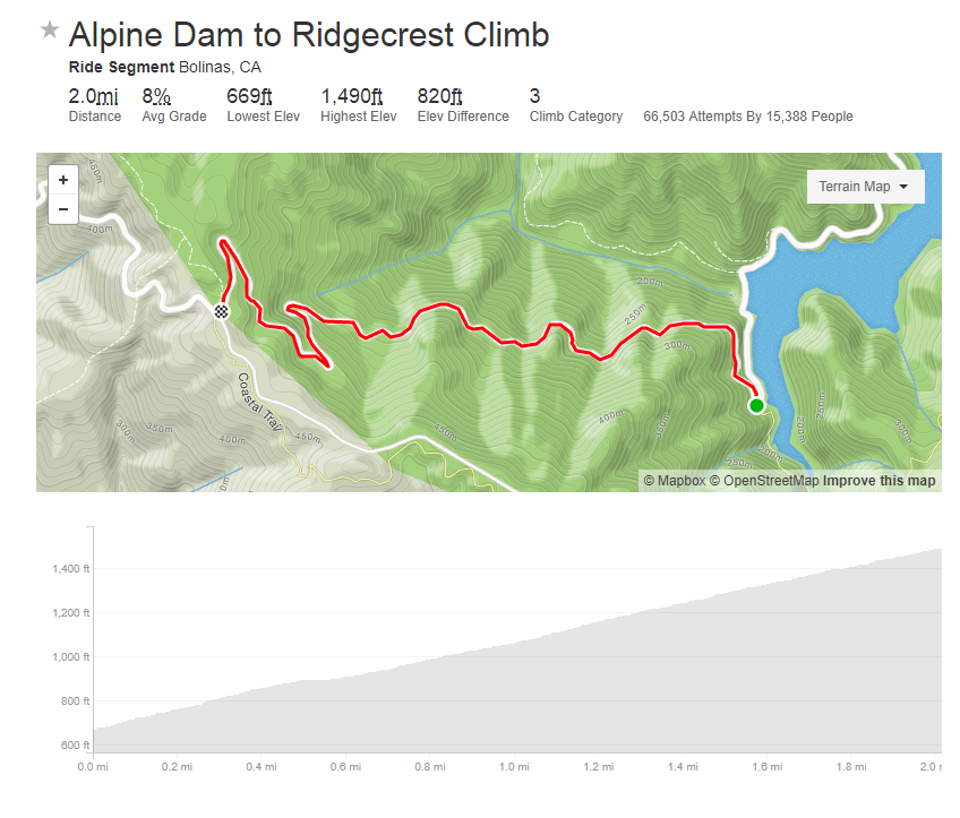Image resolution: width=960 pixels, height=818 pixels.
Task: Open the Mapbox attribution link
Action: tap(675, 481)
